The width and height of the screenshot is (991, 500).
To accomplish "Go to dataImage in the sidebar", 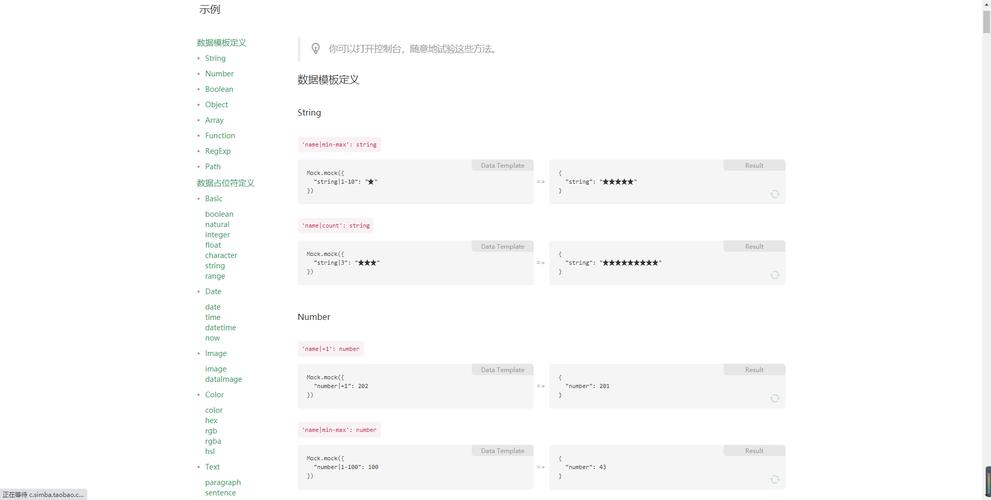I will 223,379.
